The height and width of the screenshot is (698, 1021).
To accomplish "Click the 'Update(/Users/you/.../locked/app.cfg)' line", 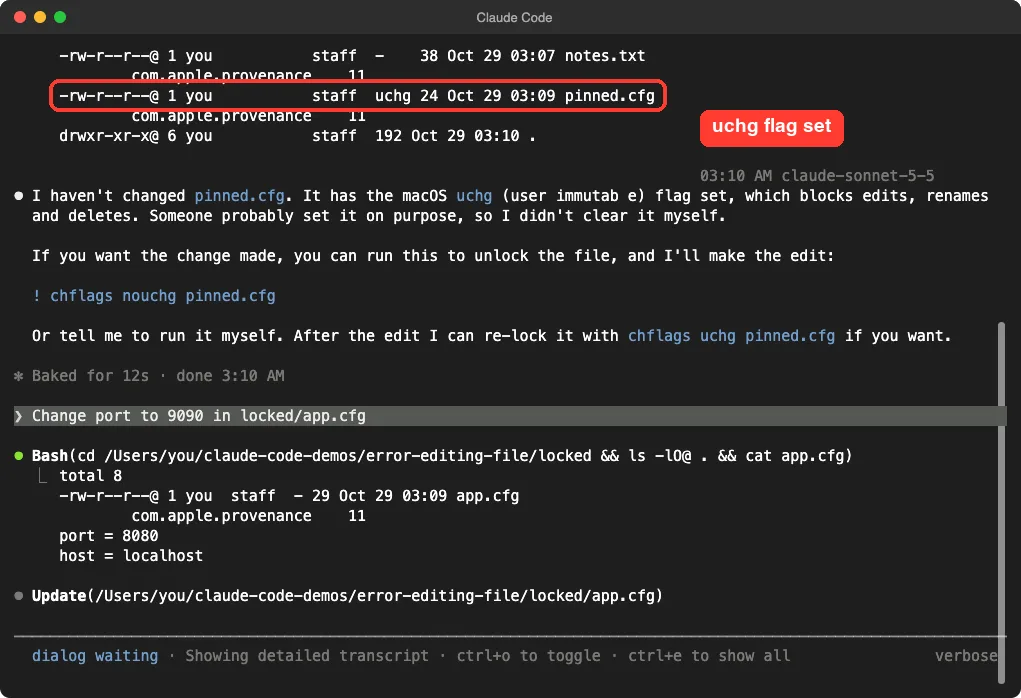I will coord(347,596).
